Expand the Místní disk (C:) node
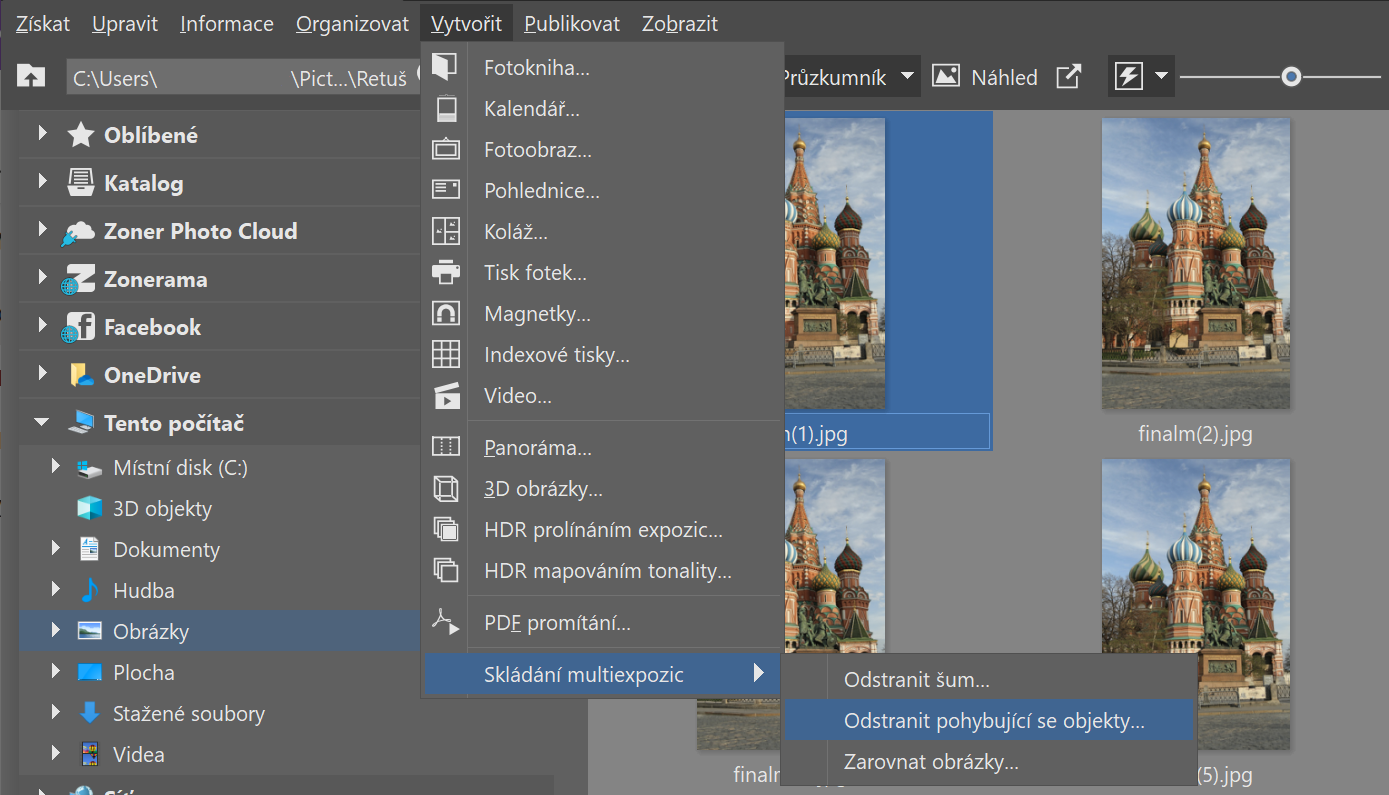This screenshot has height=795, width=1389. [x=57, y=467]
